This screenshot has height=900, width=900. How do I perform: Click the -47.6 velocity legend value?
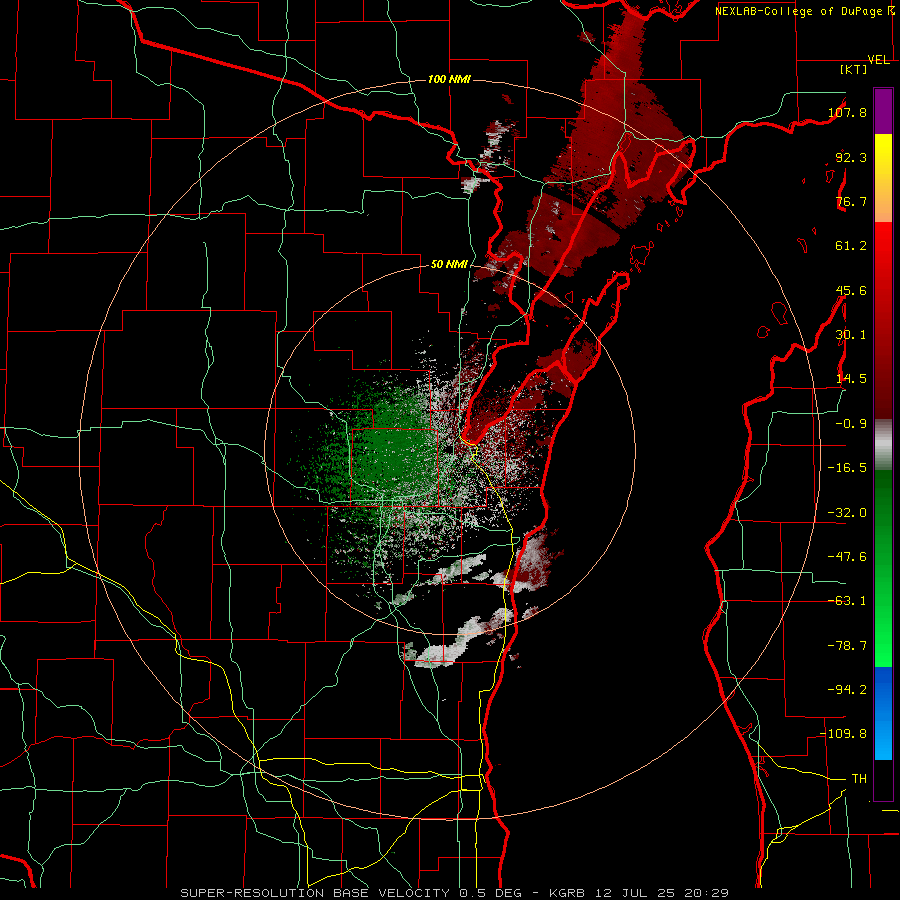(848, 557)
